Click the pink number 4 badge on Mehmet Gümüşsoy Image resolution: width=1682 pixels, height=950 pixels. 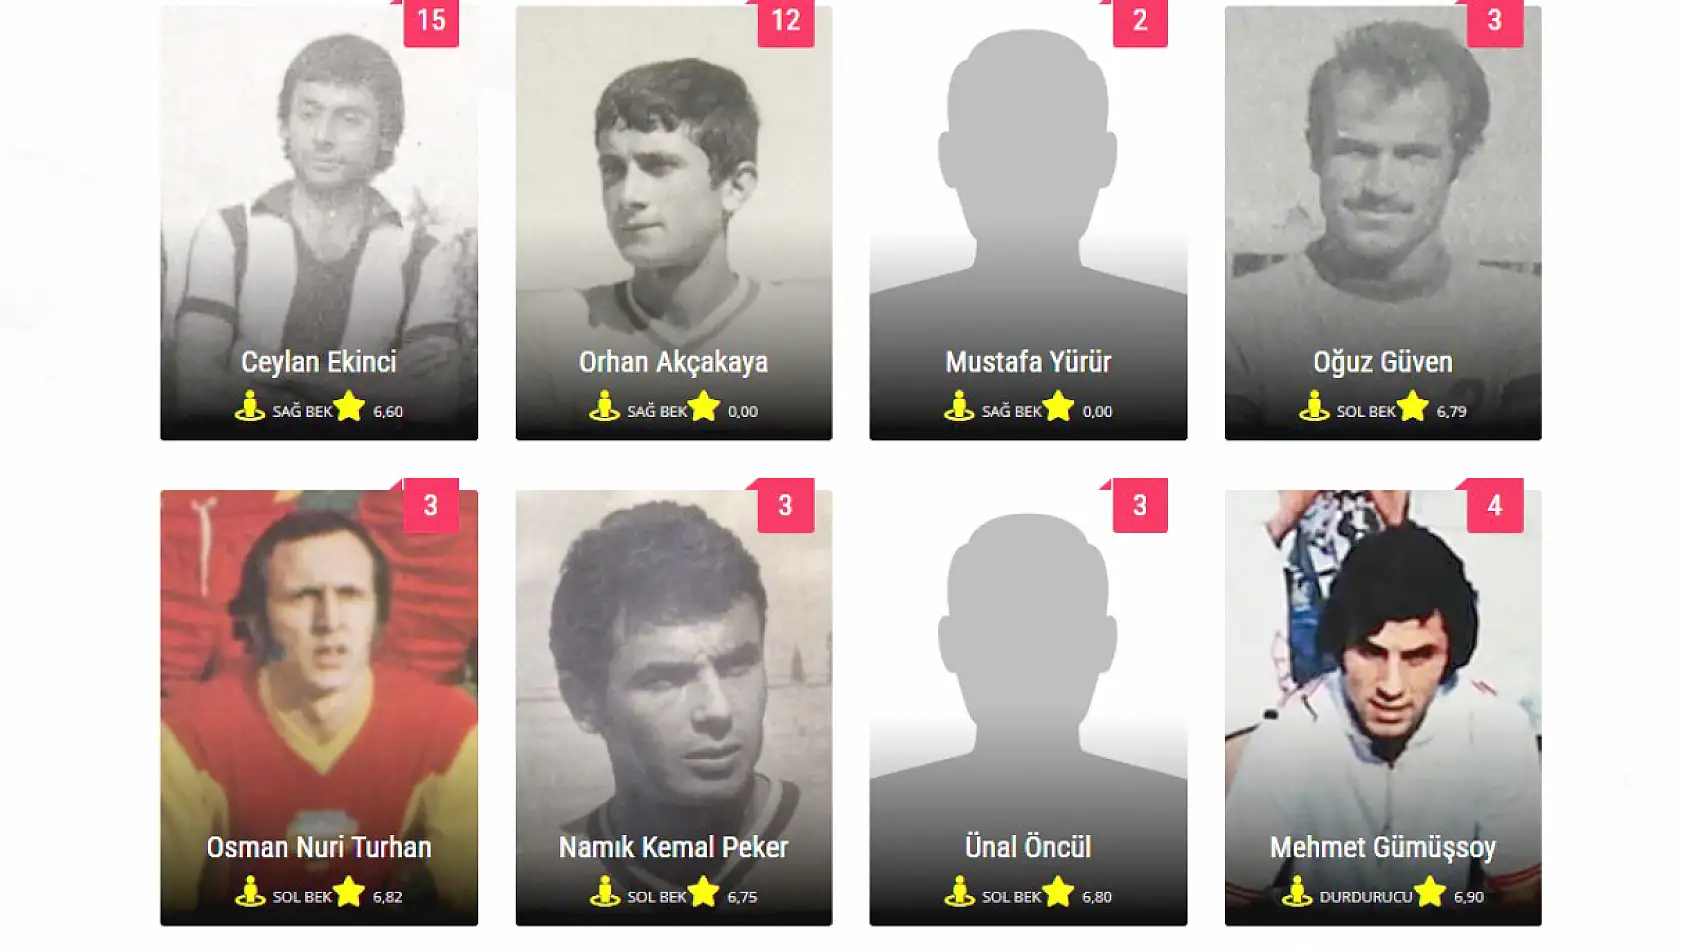(x=1495, y=506)
